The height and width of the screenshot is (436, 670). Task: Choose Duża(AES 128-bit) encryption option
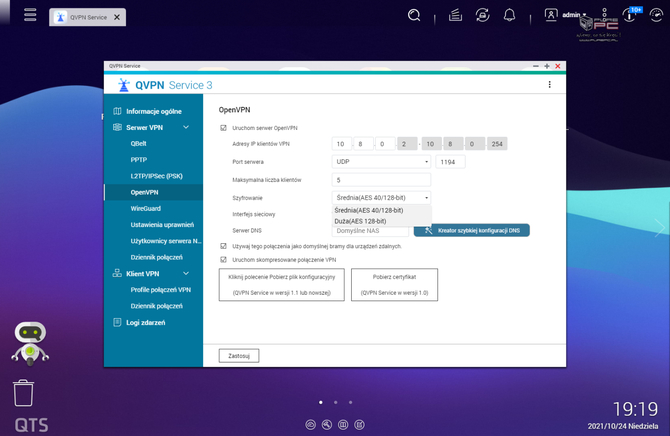pyautogui.click(x=382, y=221)
